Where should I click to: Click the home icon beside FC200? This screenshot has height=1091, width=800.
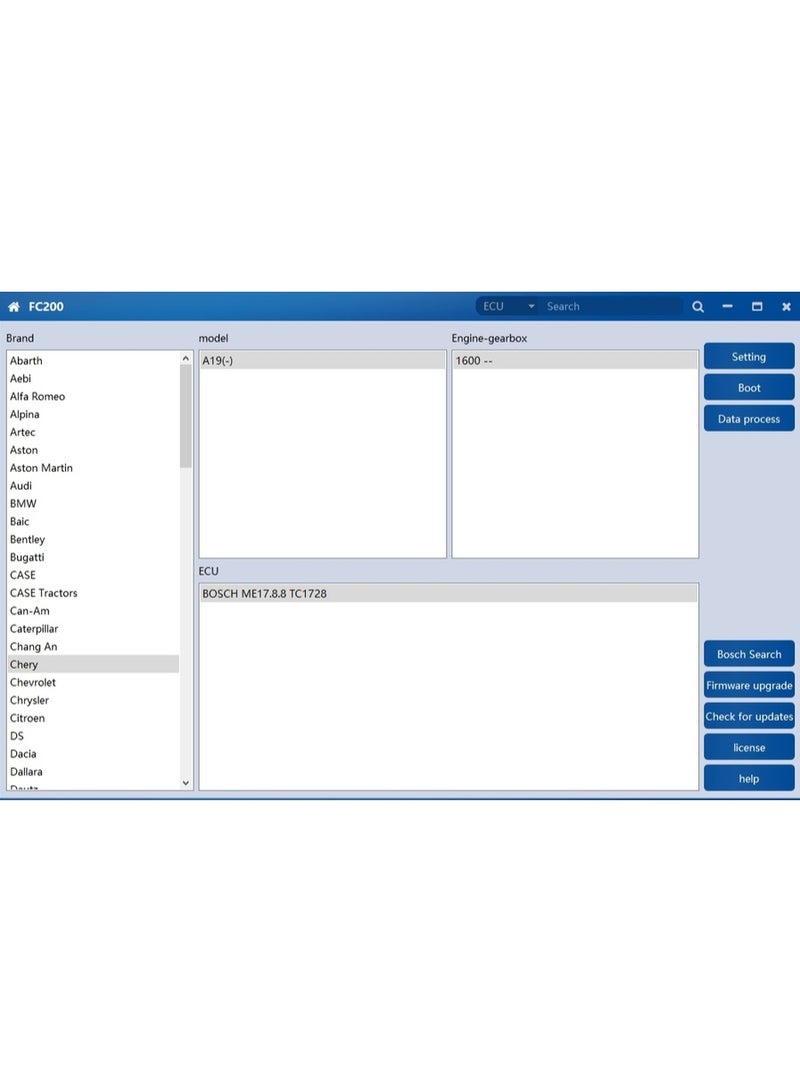click(14, 307)
